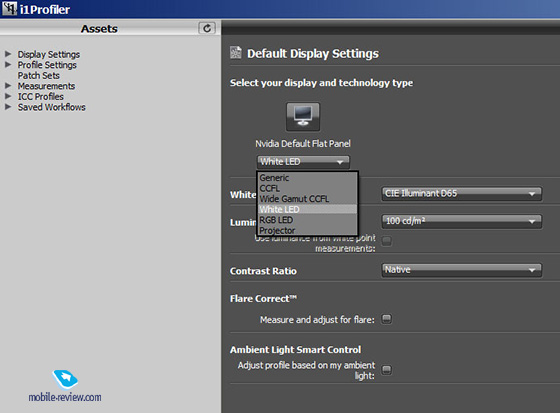Enable Adjust profile based on ambient light checkbox
The image size is (560, 413).
pyautogui.click(x=386, y=370)
